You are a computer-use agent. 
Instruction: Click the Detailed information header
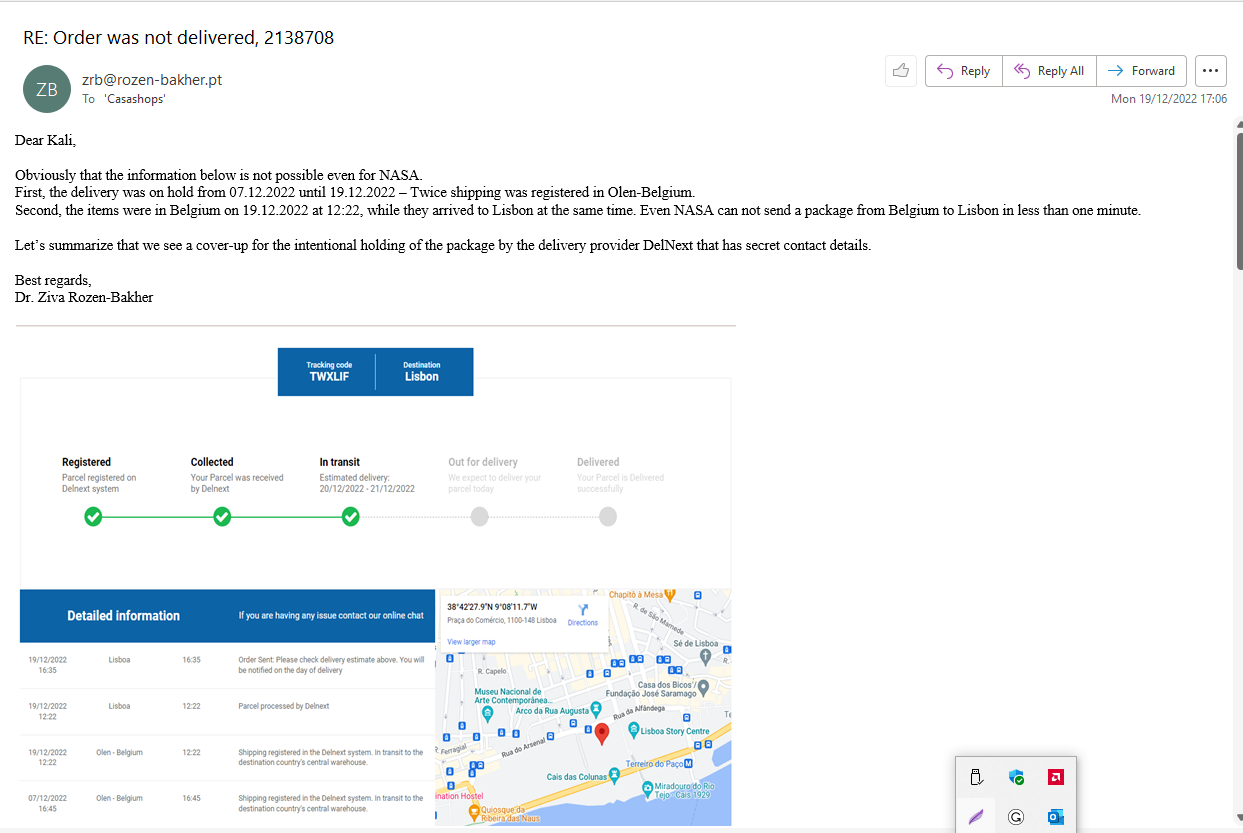click(x=124, y=616)
